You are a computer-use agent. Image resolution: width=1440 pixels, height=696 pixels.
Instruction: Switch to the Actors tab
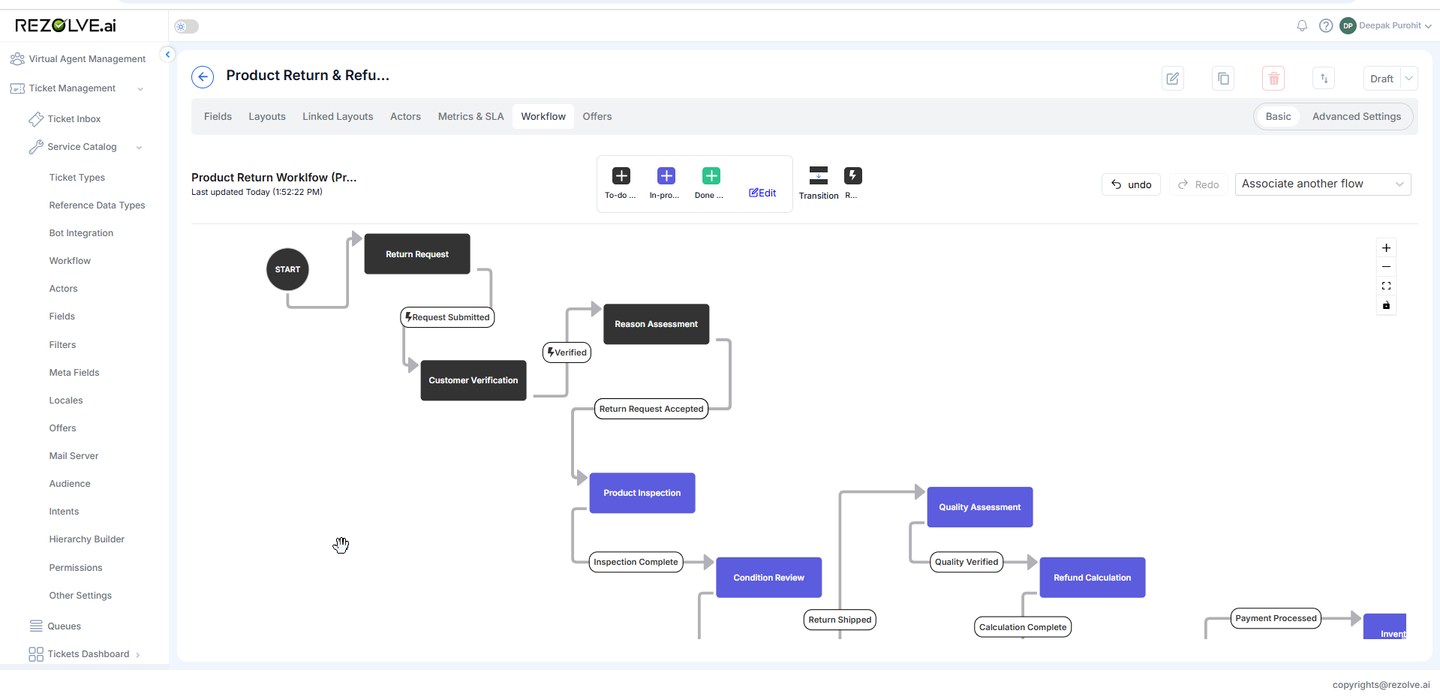point(405,117)
